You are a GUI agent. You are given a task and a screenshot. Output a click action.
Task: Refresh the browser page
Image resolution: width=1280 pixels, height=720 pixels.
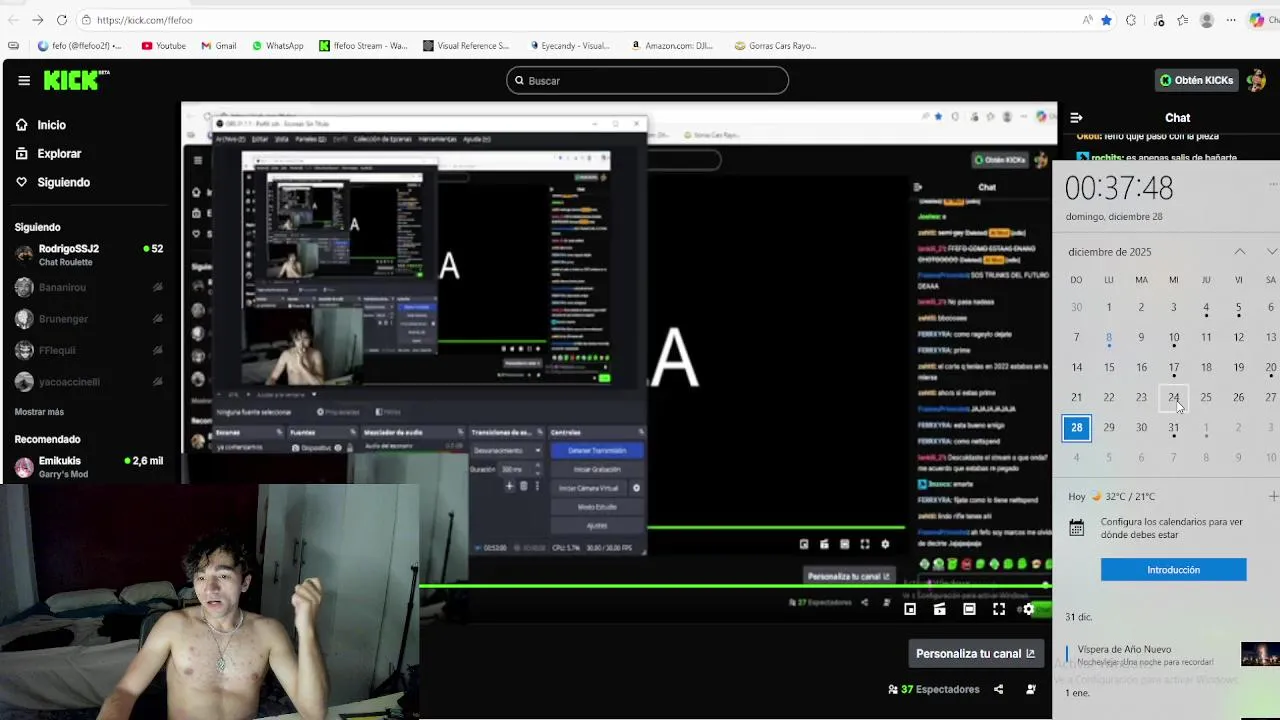[x=62, y=20]
